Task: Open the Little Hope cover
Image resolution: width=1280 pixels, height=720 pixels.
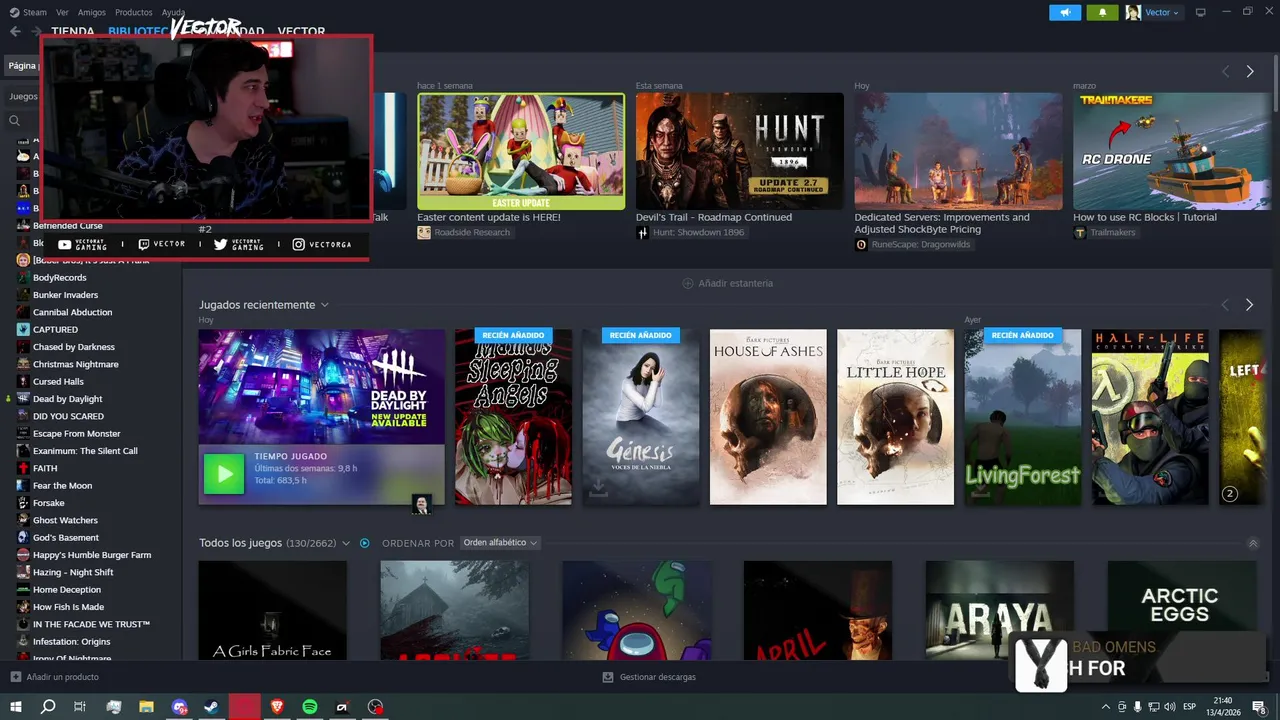Action: [895, 417]
